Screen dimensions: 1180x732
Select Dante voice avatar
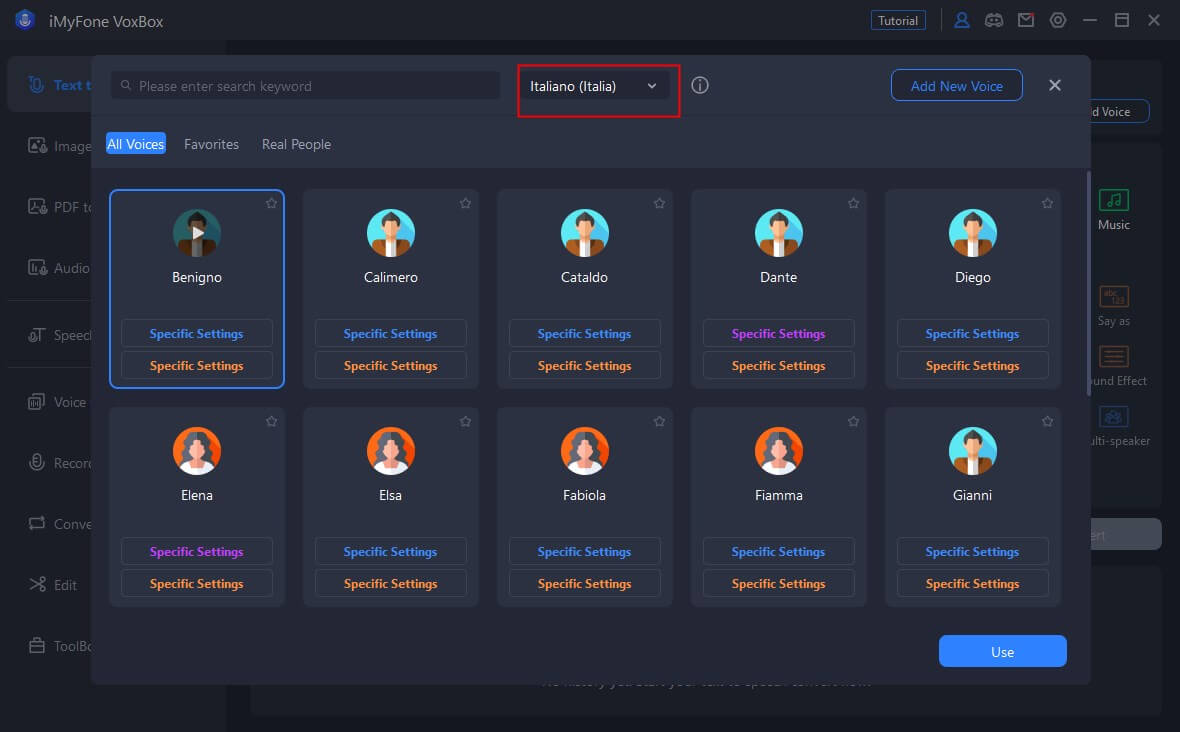click(x=778, y=232)
